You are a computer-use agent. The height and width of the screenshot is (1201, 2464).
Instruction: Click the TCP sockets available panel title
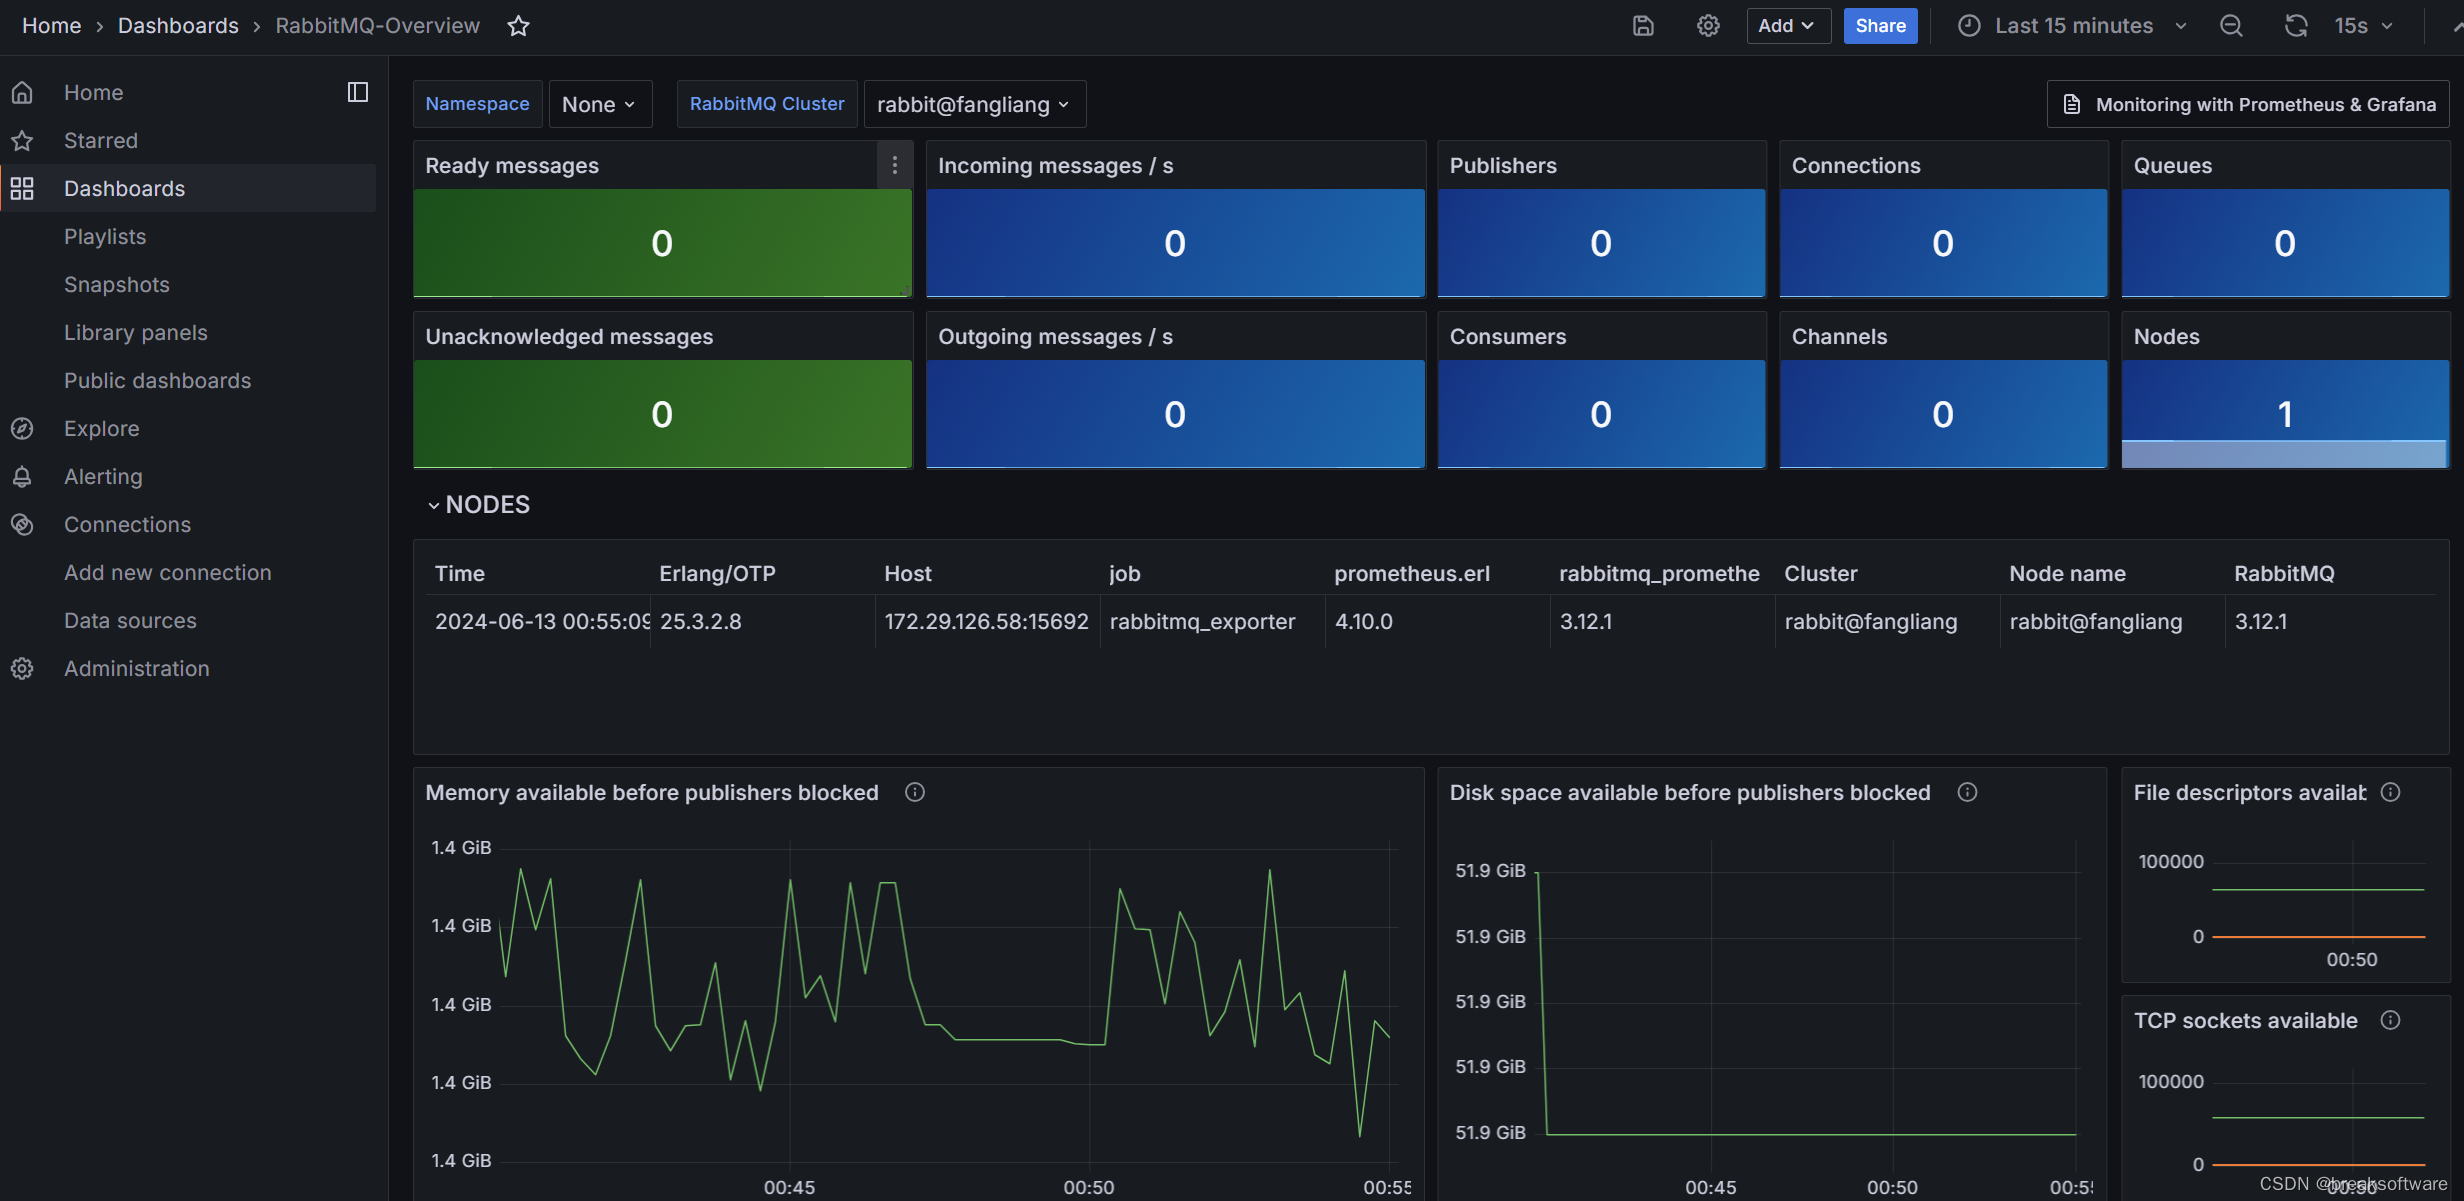click(2245, 1021)
